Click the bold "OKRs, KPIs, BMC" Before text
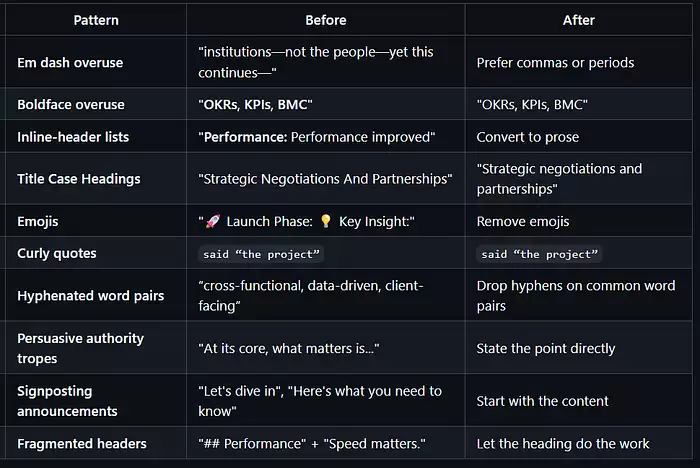Screen dimensions: 700x468 click(x=254, y=104)
